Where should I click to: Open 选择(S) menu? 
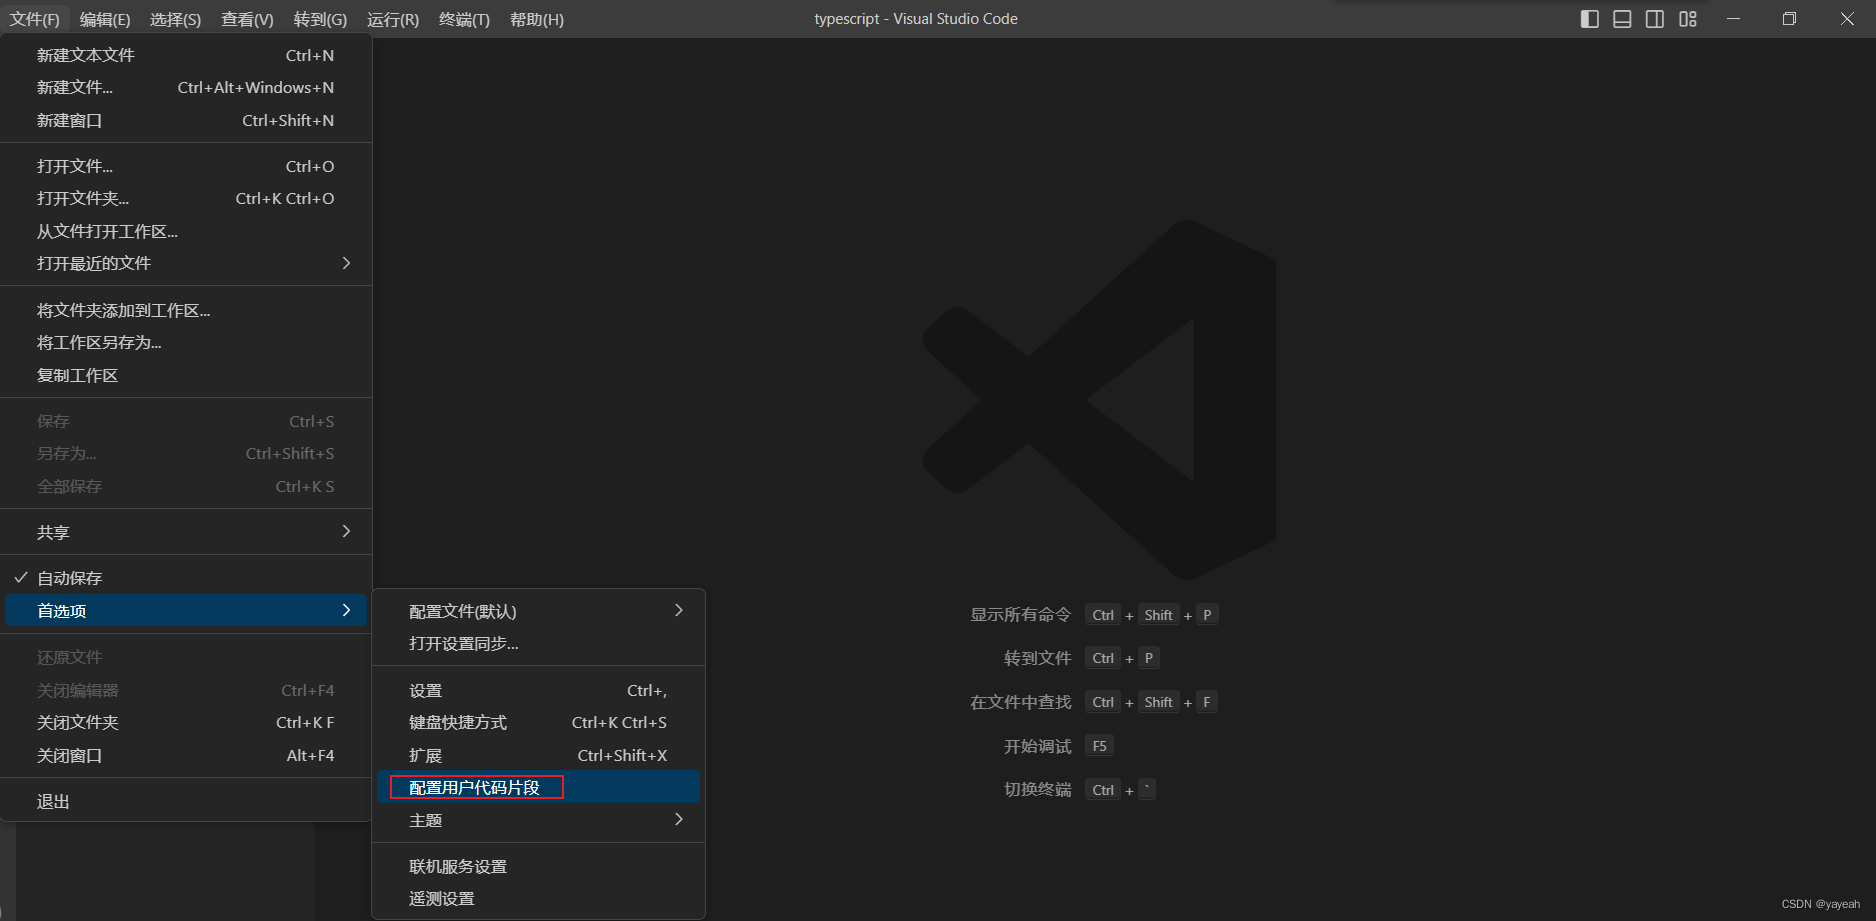[x=175, y=19]
